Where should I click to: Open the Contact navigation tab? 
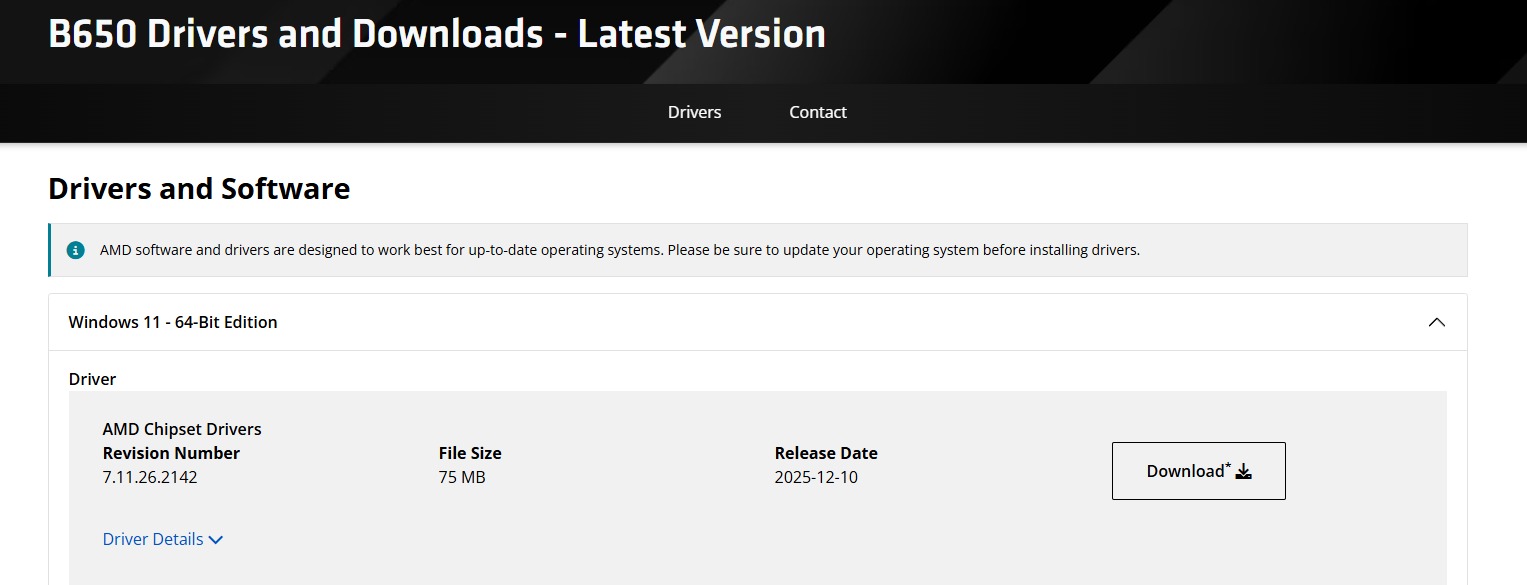[x=817, y=112]
